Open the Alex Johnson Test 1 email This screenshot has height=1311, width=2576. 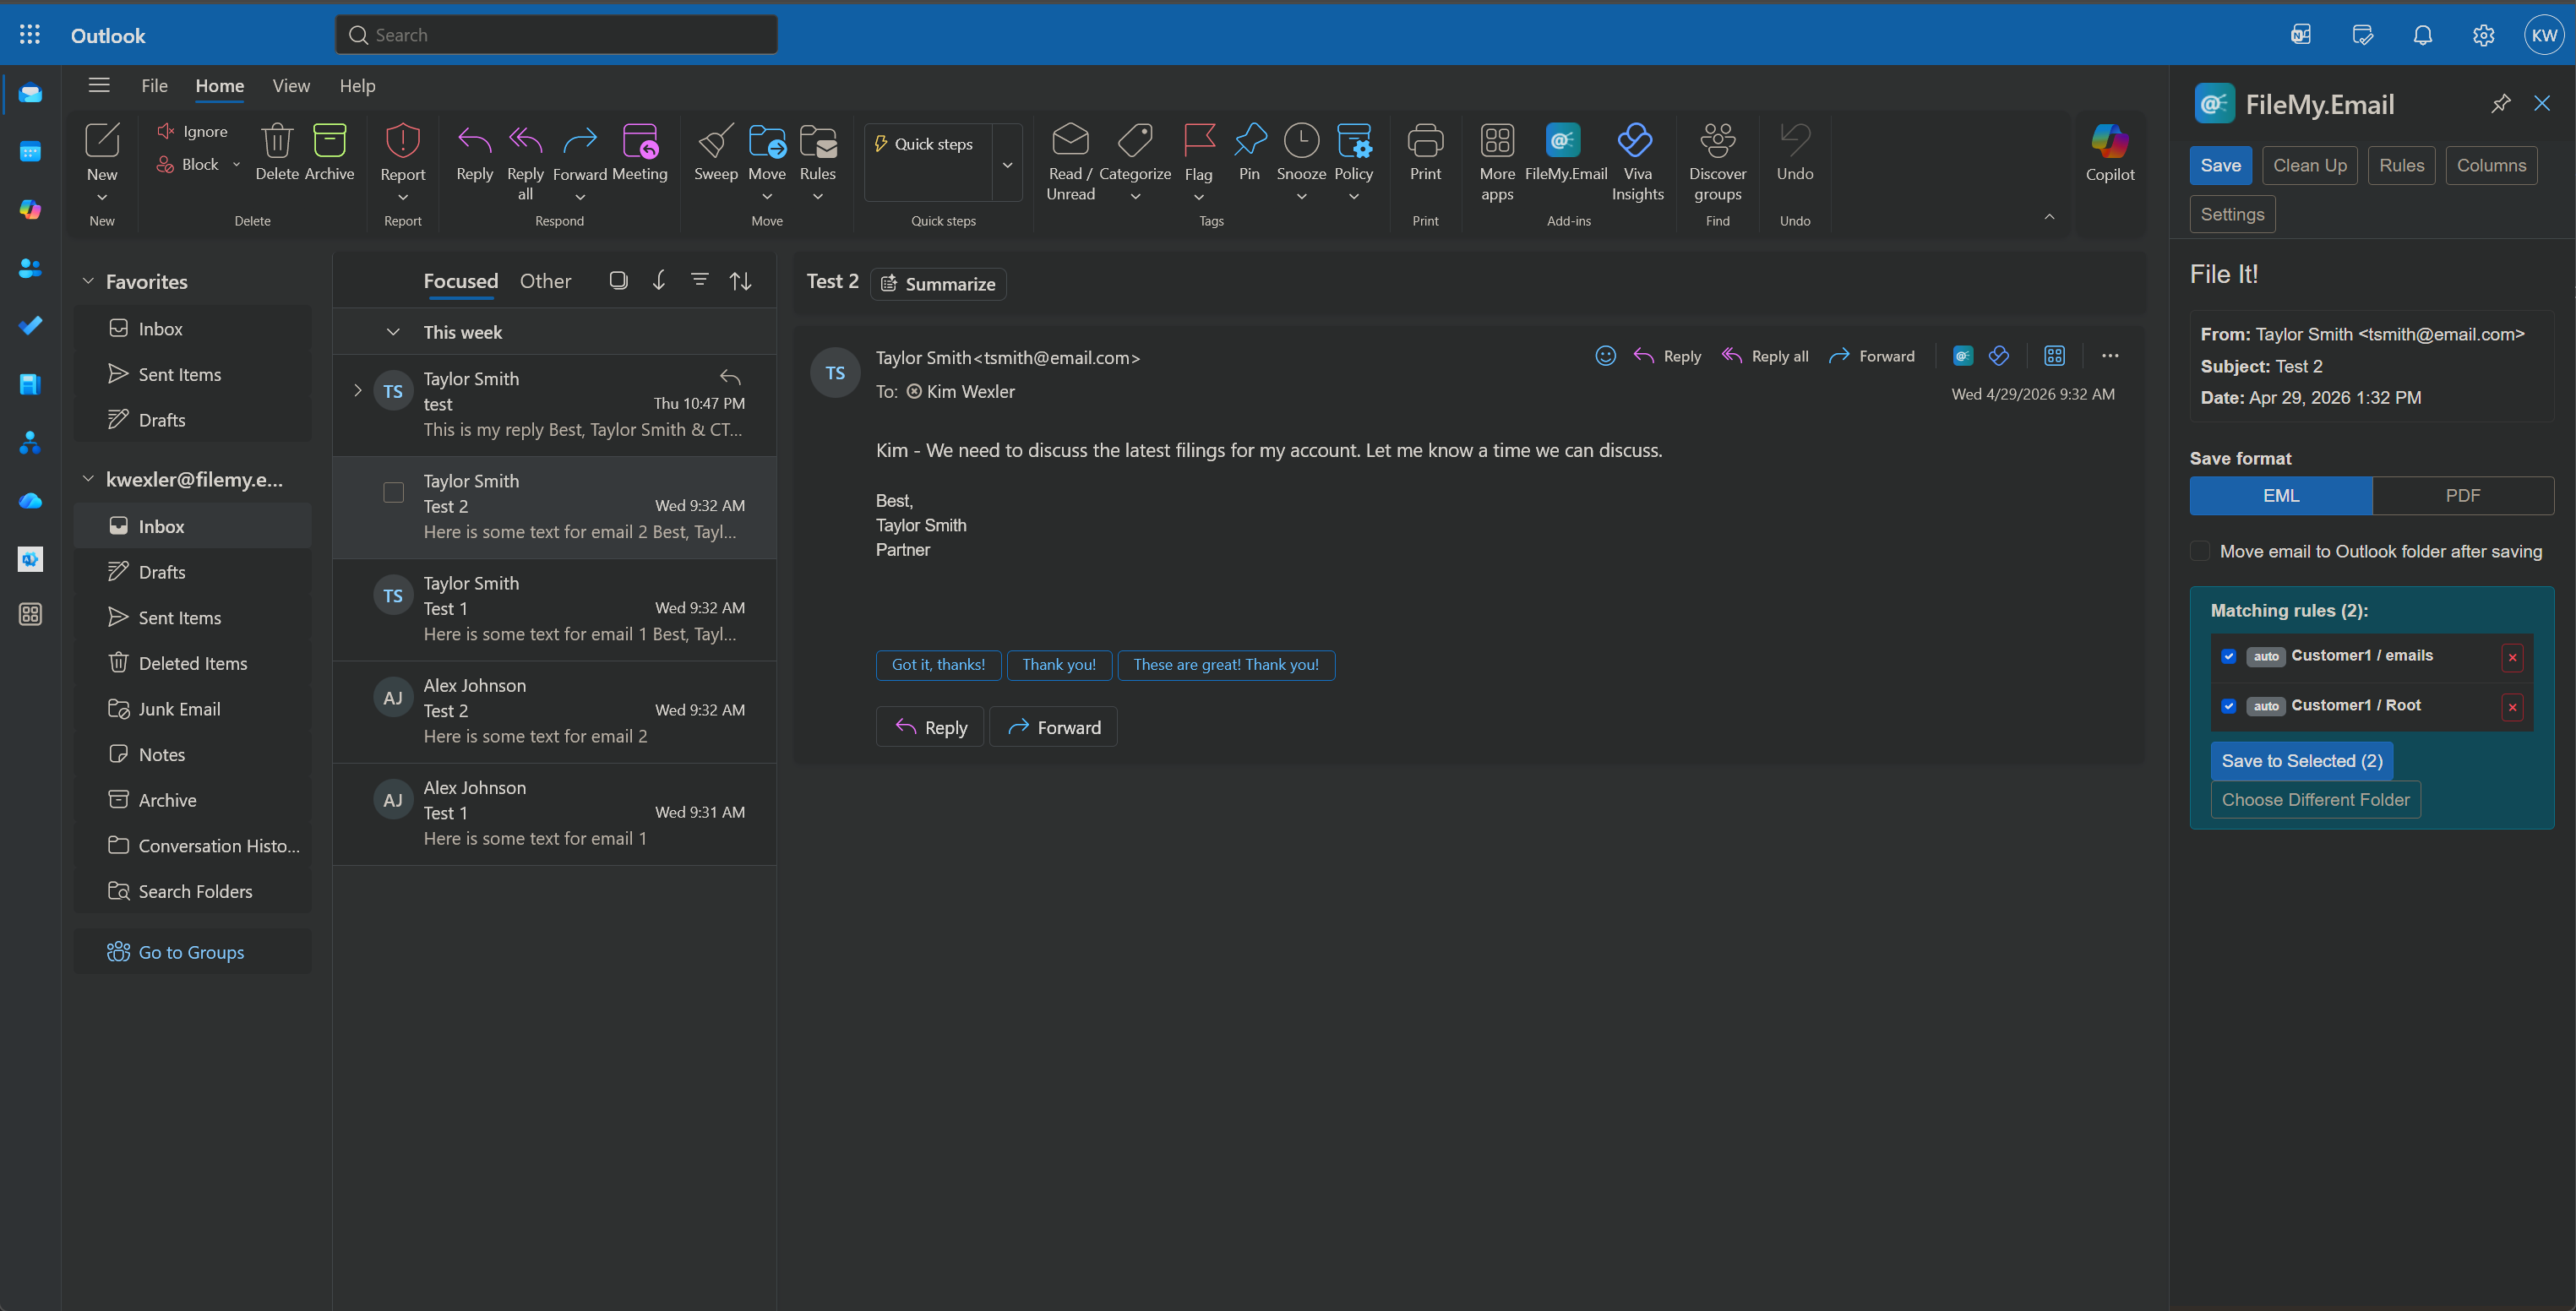[555, 813]
